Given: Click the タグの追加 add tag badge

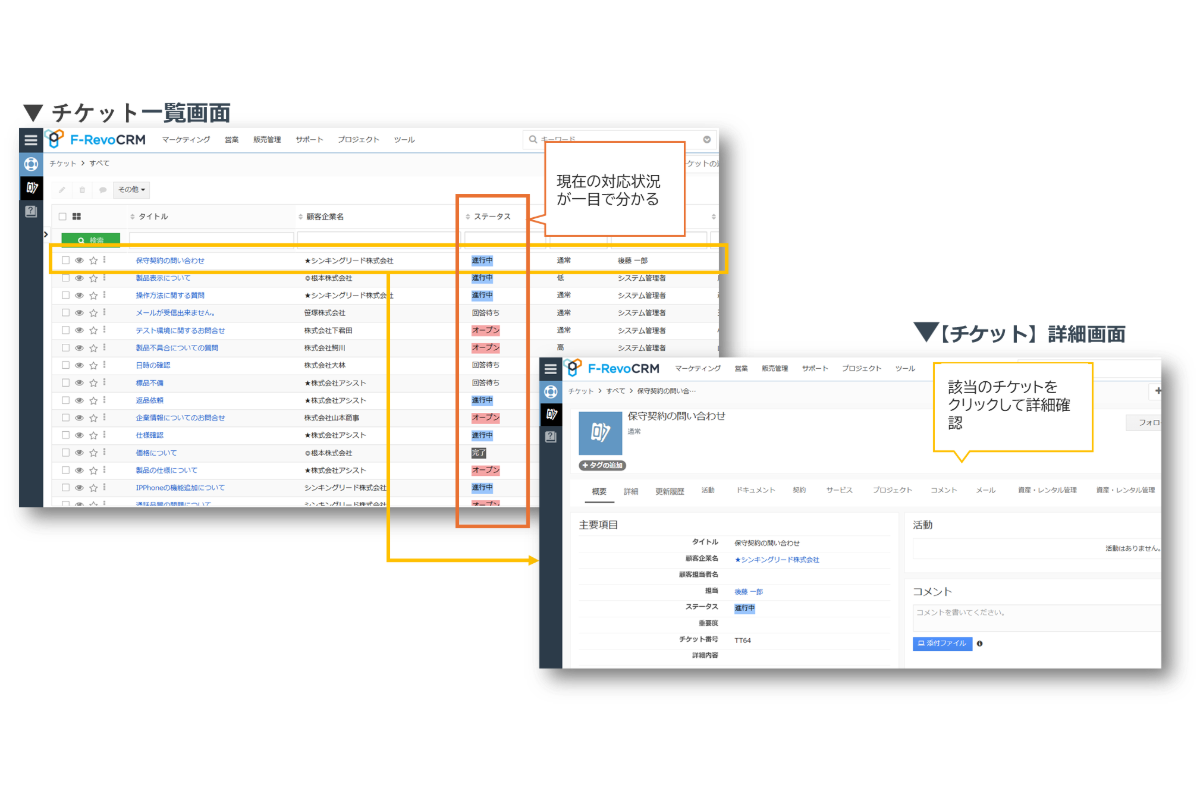Looking at the screenshot, I should point(603,465).
